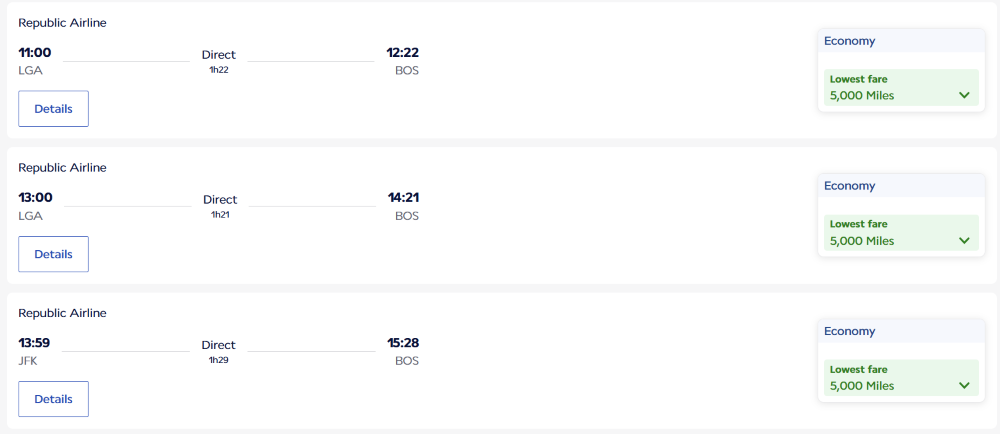
Task: Click the Direct label on the 1h29 flight
Action: click(219, 345)
